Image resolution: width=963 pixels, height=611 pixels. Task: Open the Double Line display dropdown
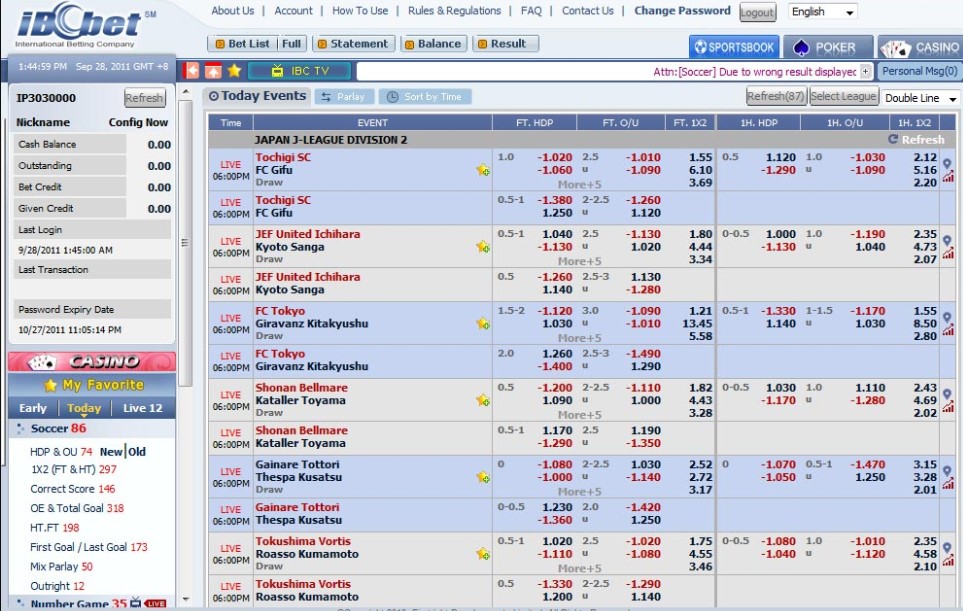[921, 98]
